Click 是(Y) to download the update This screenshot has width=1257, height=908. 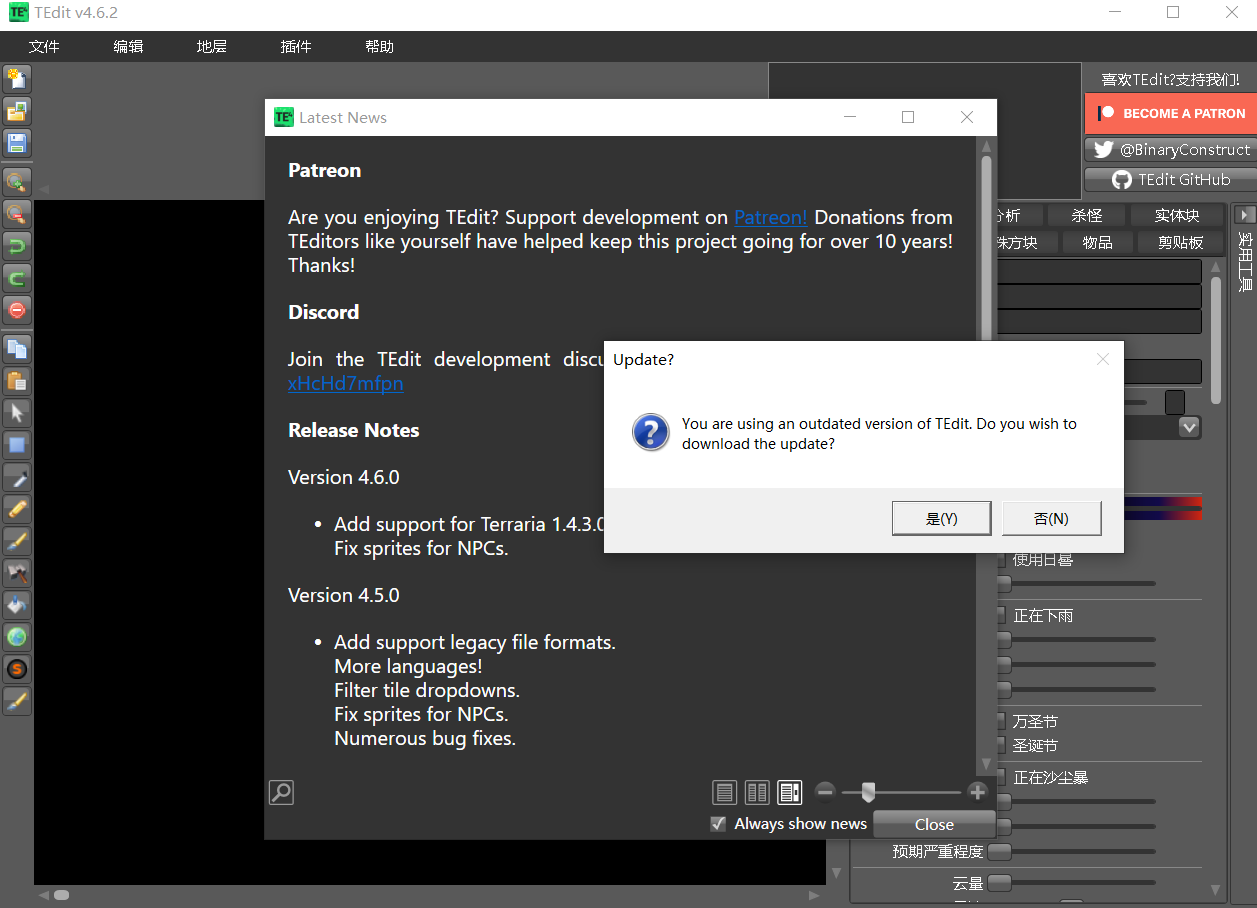pos(941,518)
